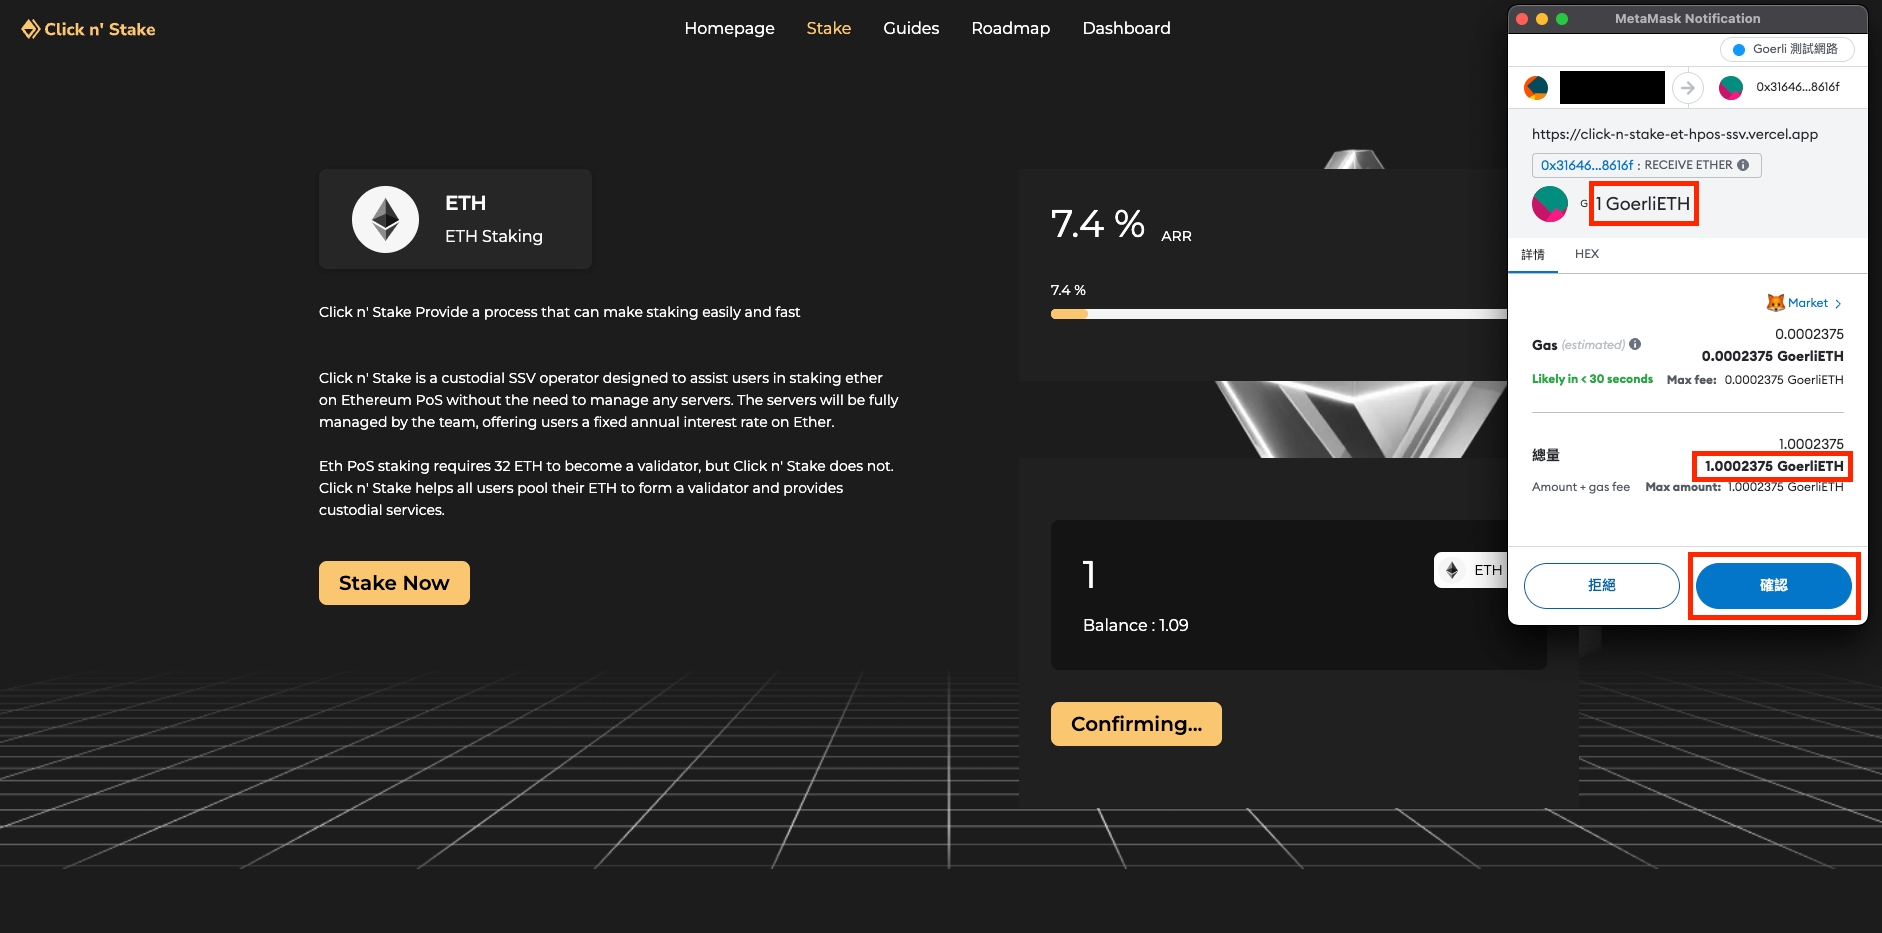Screen dimensions: 1882x933
Task: Click the Stake Now button
Action: (x=394, y=583)
